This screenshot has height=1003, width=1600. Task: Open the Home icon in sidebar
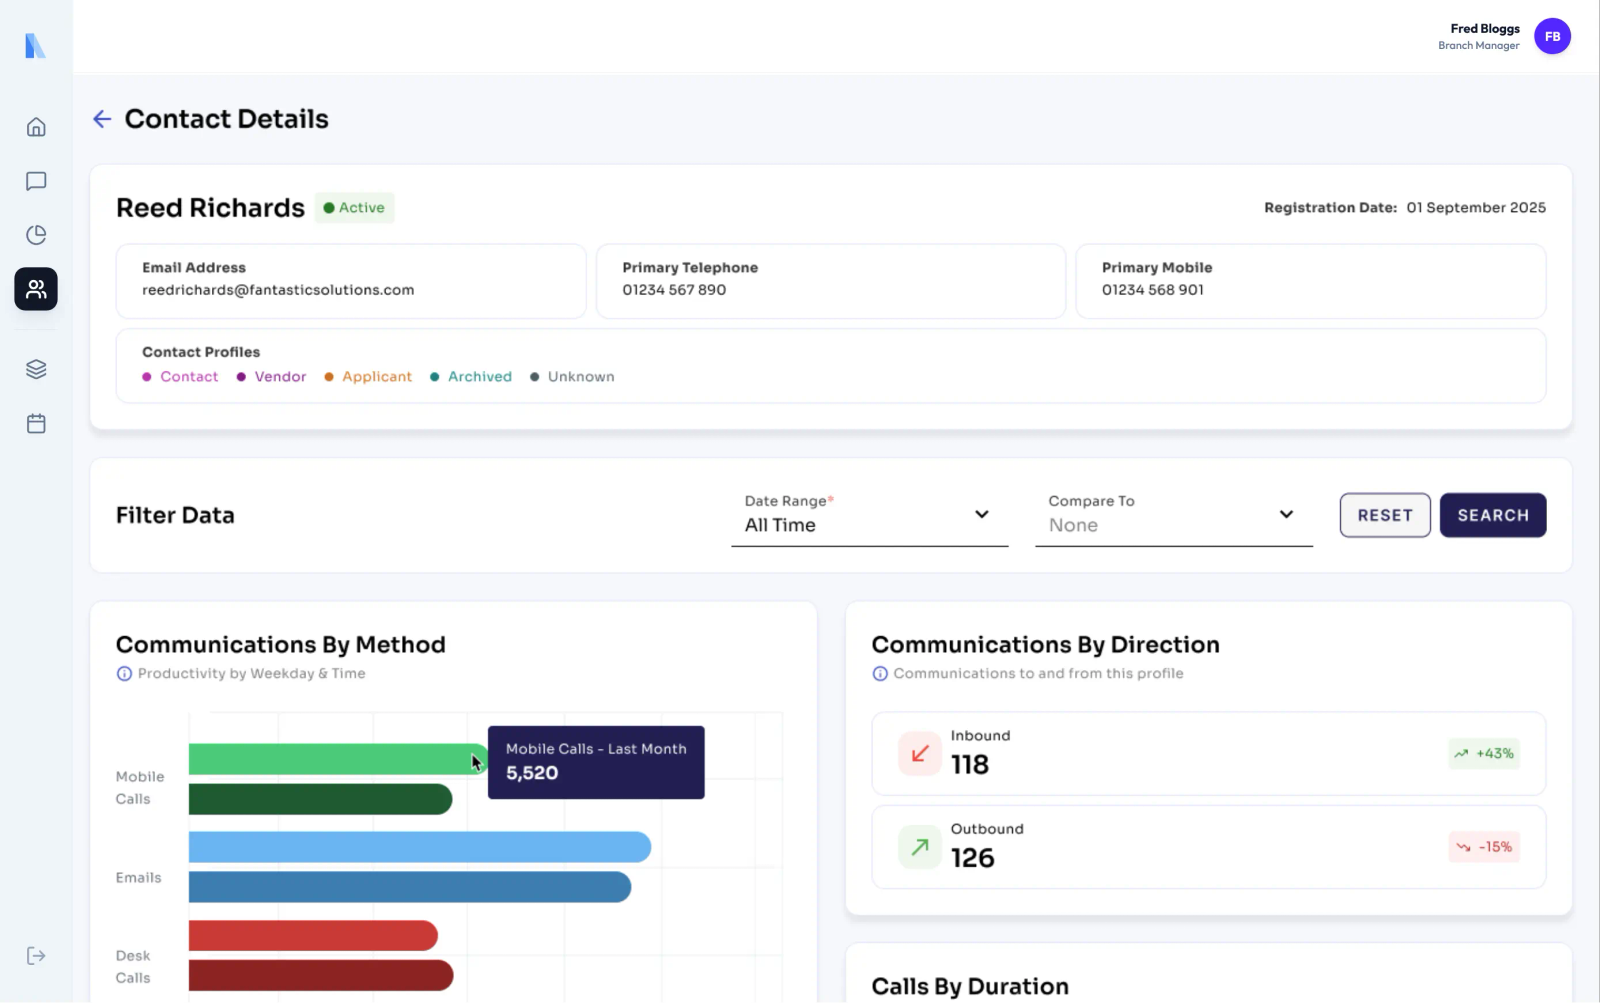point(36,127)
